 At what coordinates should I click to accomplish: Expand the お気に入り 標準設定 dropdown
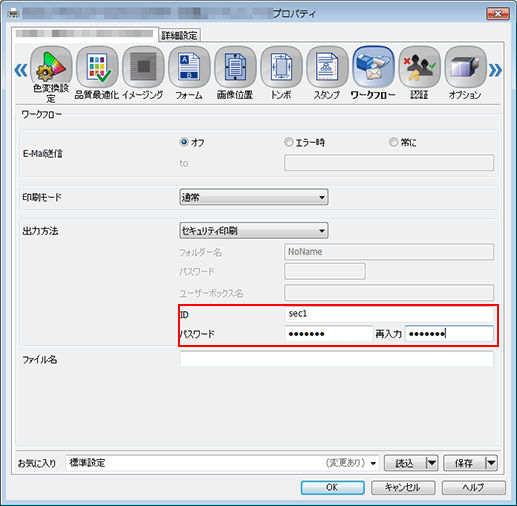[x=222, y=463]
